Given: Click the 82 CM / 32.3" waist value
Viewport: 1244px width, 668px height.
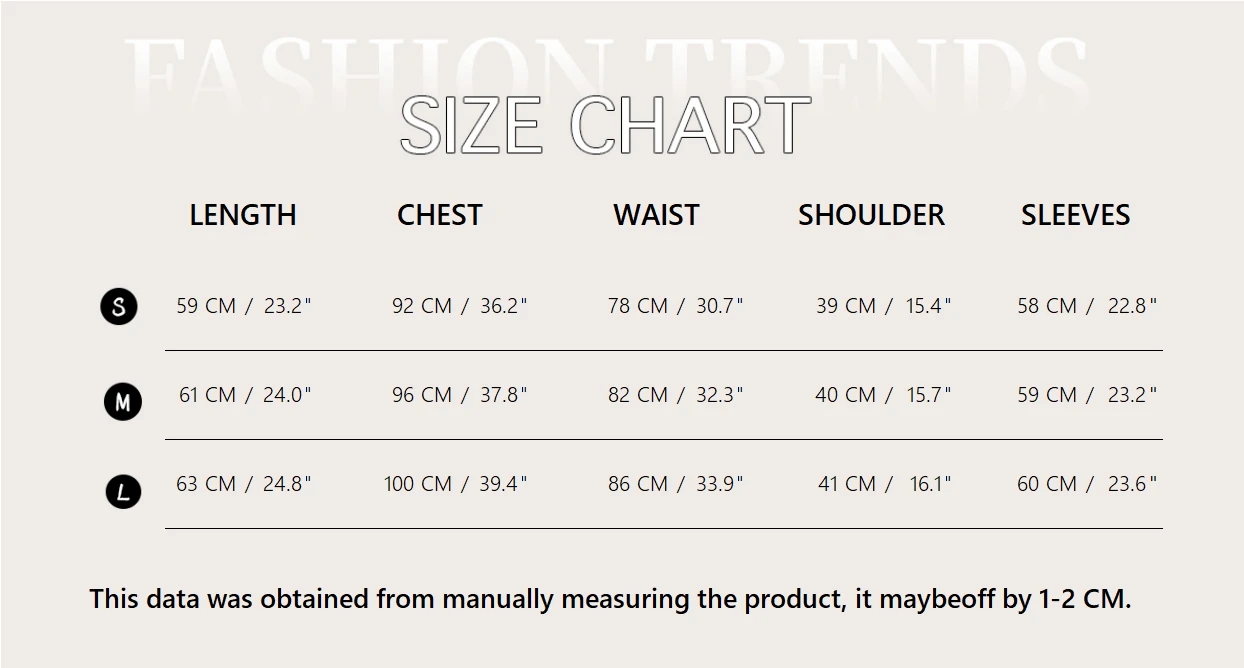Looking at the screenshot, I should [675, 395].
